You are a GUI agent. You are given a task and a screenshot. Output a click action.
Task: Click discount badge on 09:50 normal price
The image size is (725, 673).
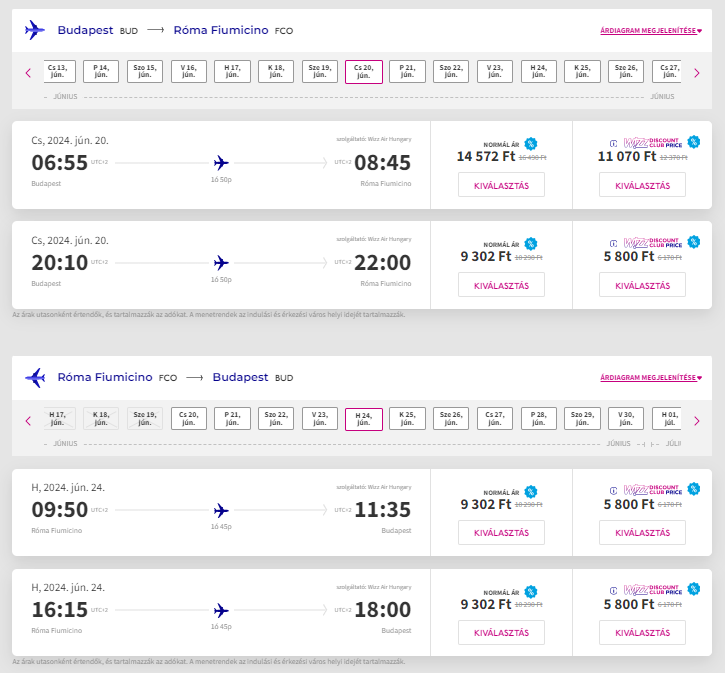click(531, 492)
